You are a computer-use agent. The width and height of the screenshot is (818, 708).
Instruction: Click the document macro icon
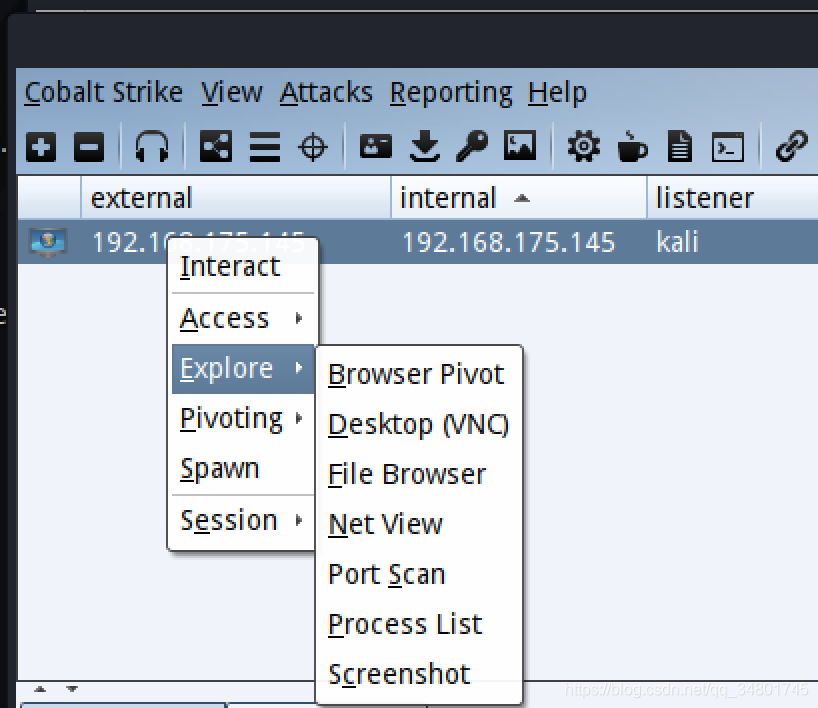[x=680, y=146]
